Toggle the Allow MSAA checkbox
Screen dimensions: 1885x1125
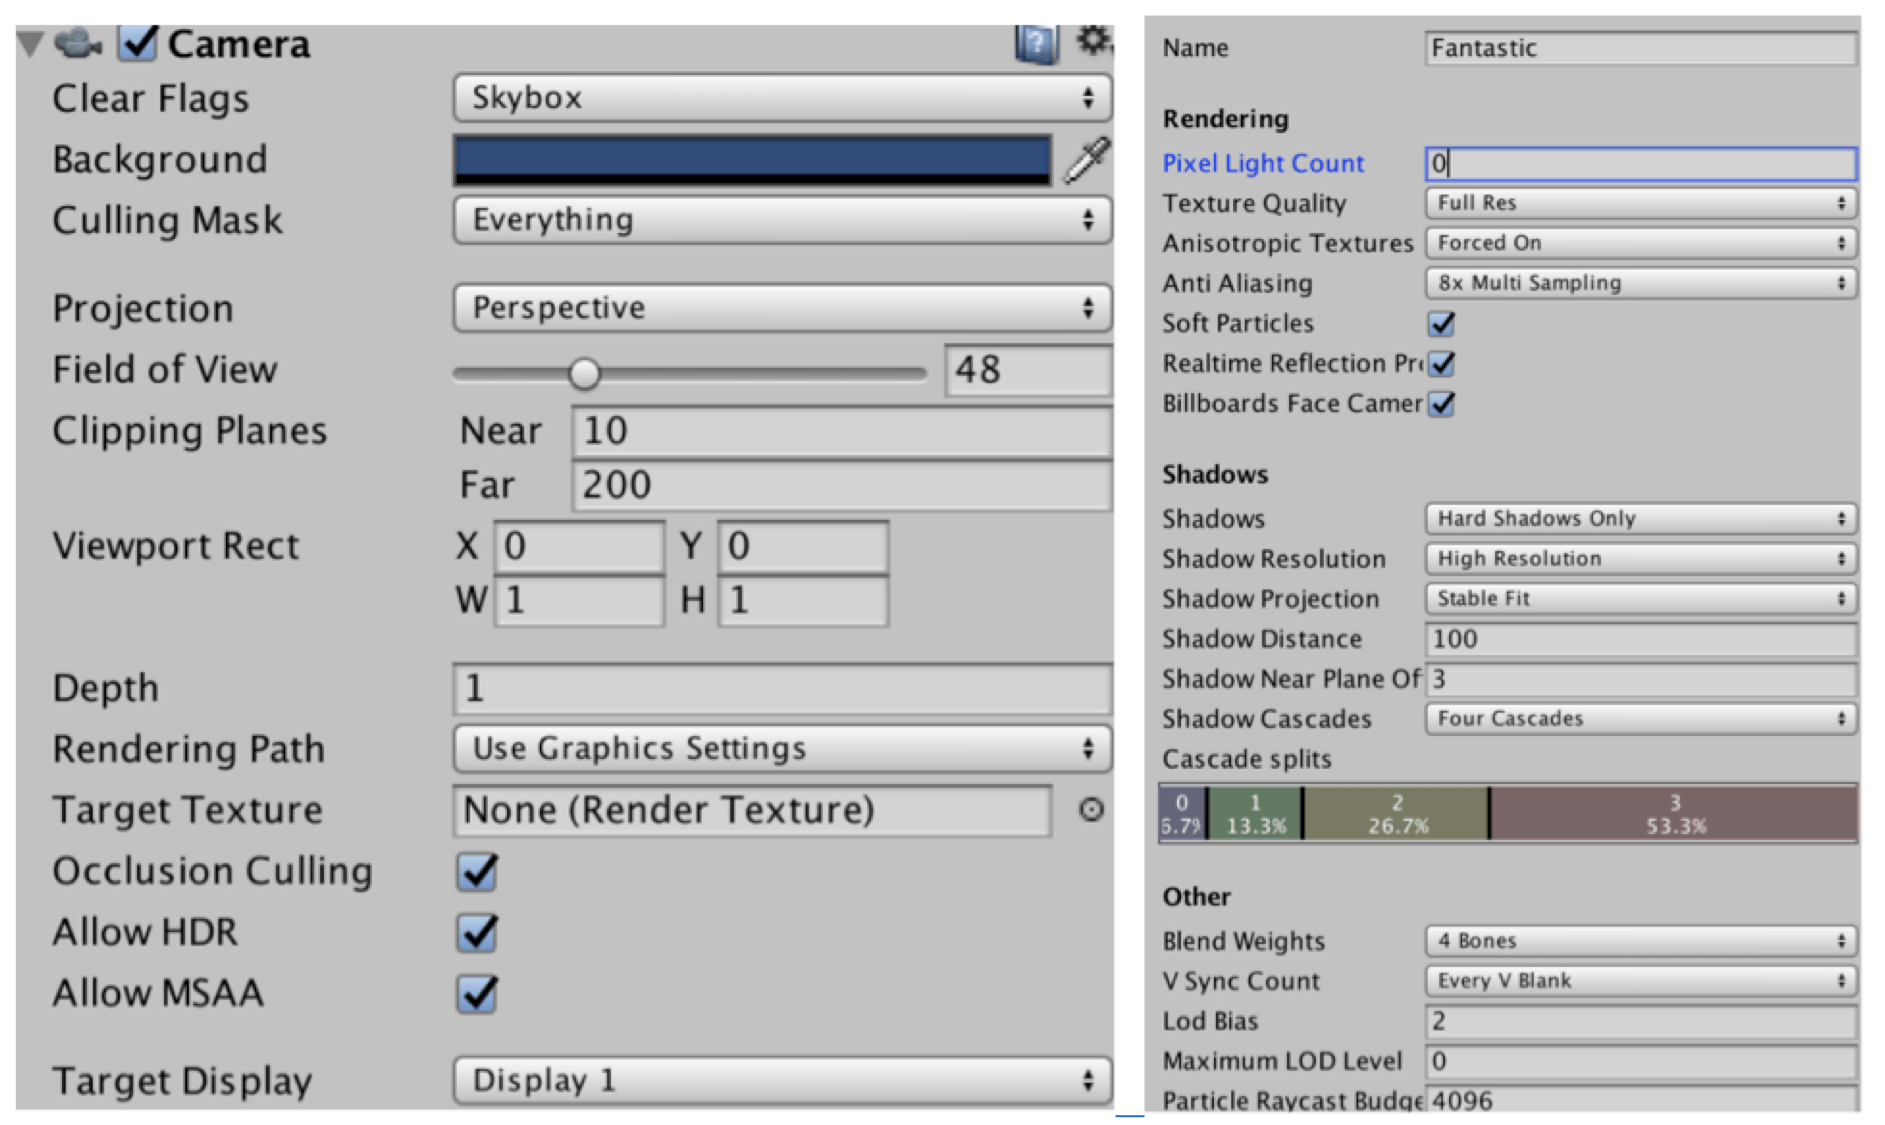pyautogui.click(x=478, y=994)
